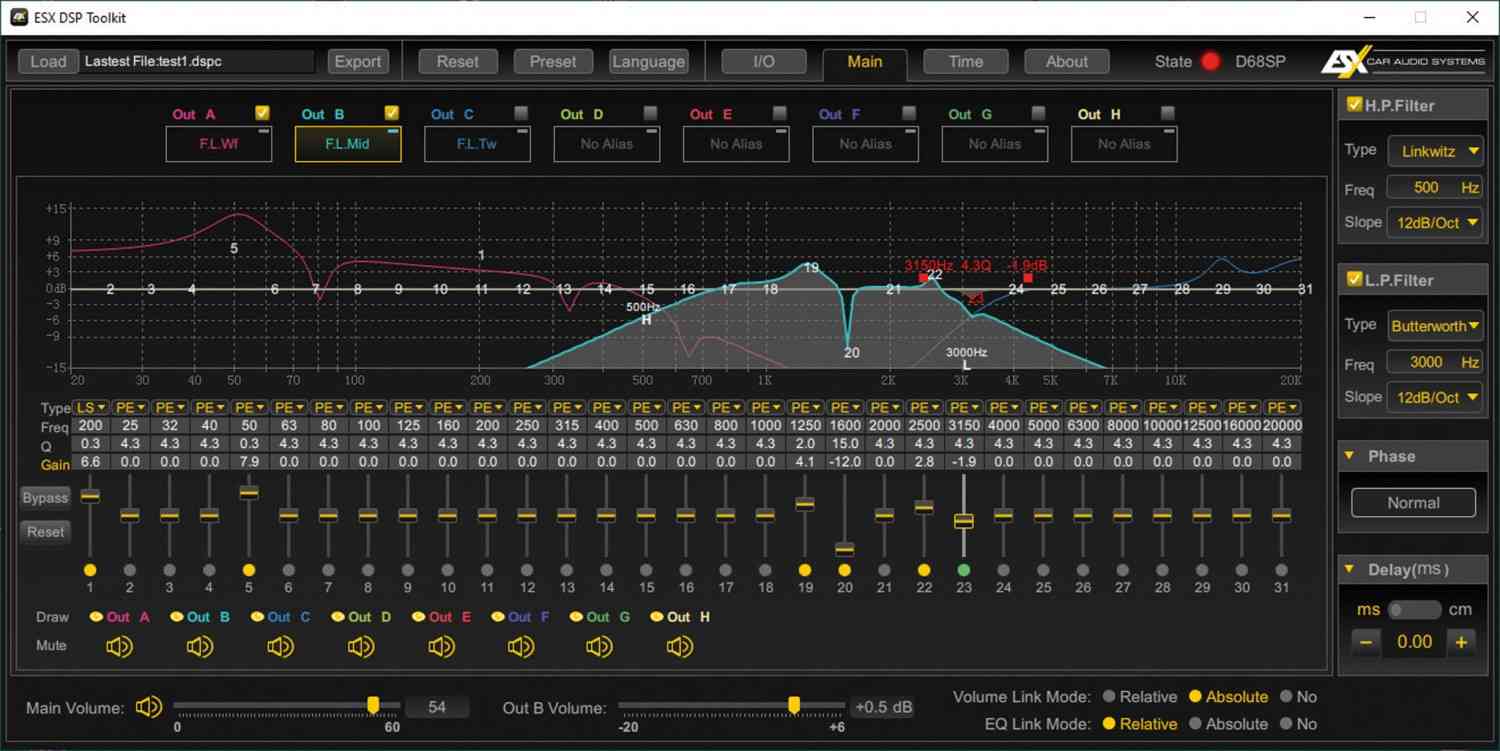Click the Export button
The height and width of the screenshot is (751, 1500).
[358, 62]
